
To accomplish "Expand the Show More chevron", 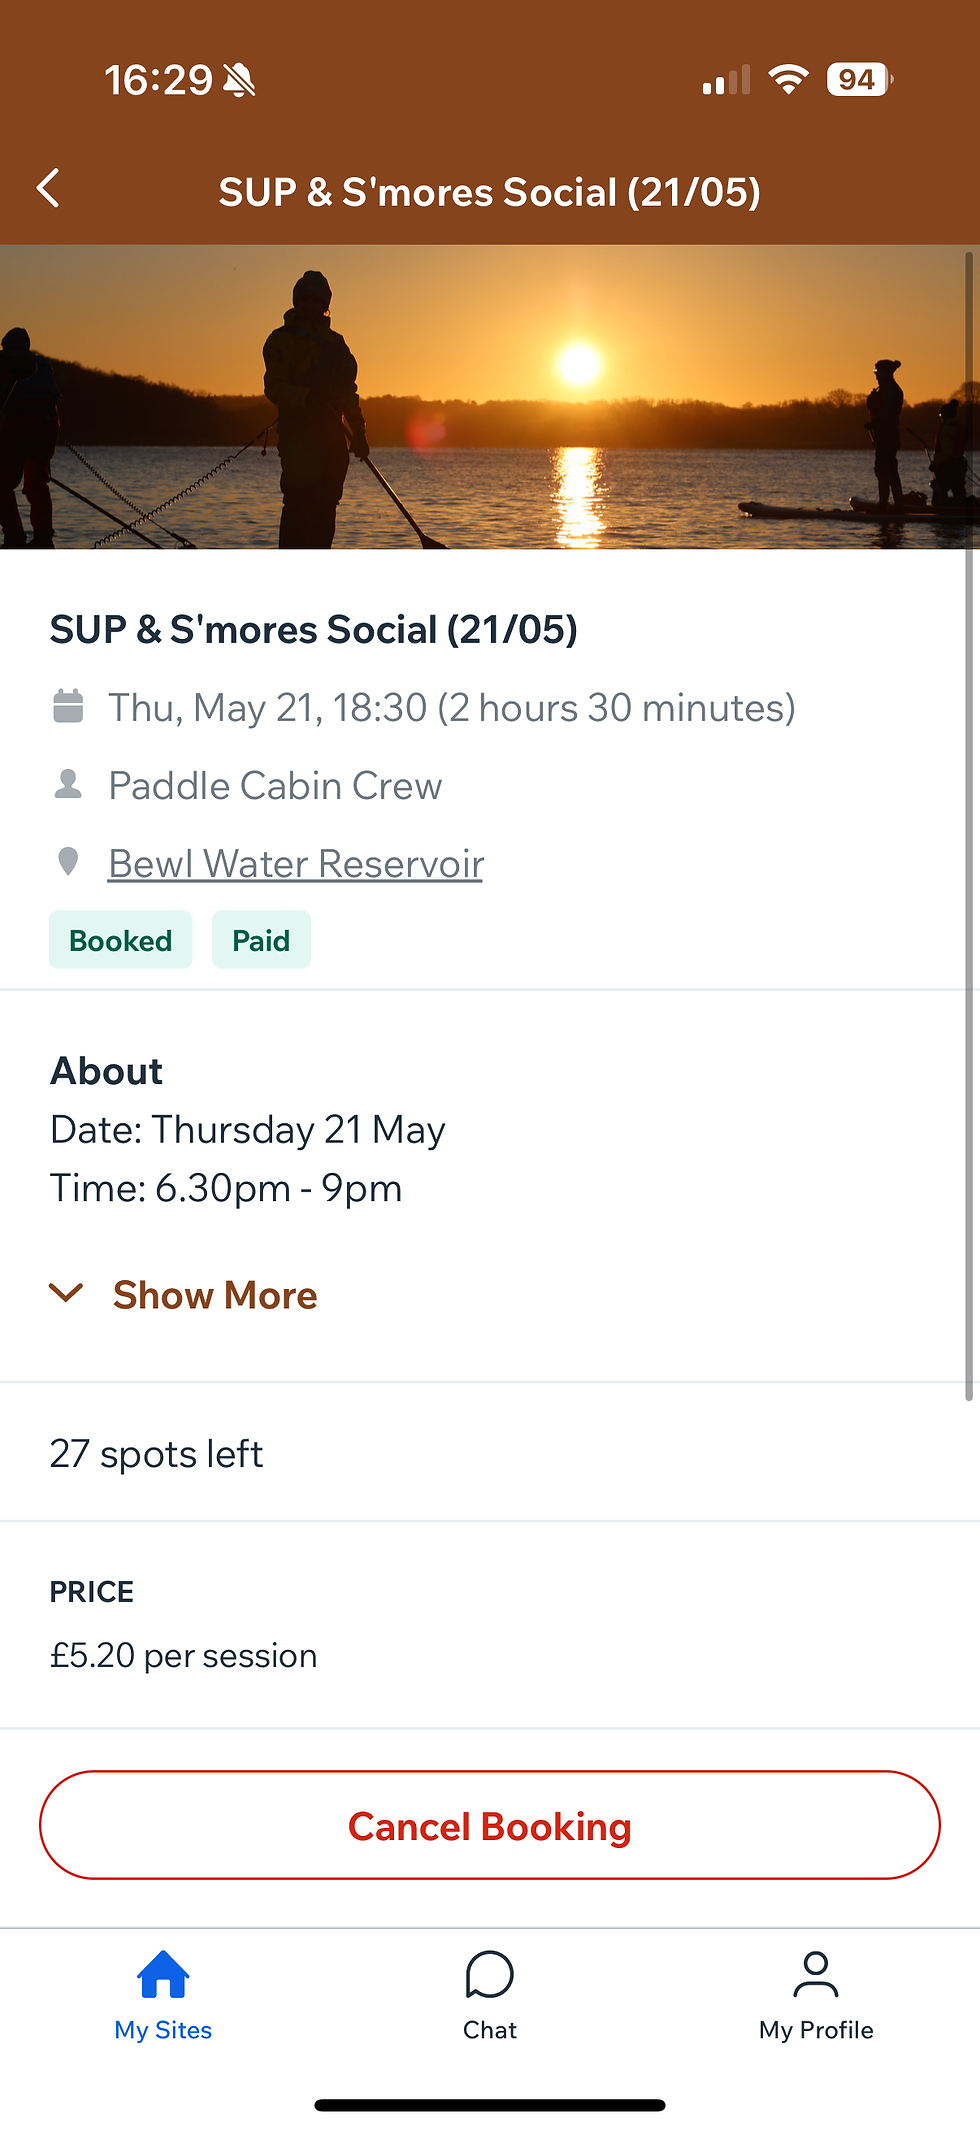I will [x=66, y=1294].
